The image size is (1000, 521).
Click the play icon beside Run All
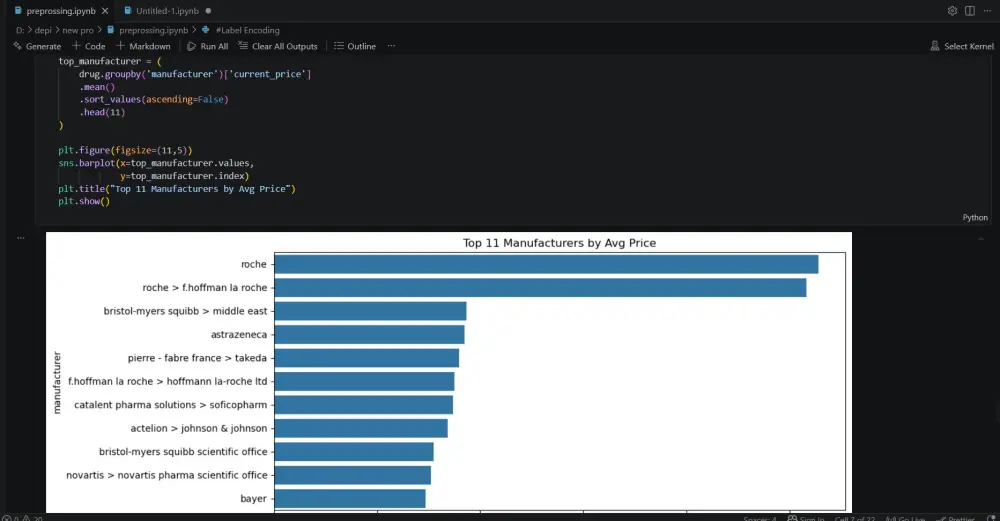click(191, 46)
